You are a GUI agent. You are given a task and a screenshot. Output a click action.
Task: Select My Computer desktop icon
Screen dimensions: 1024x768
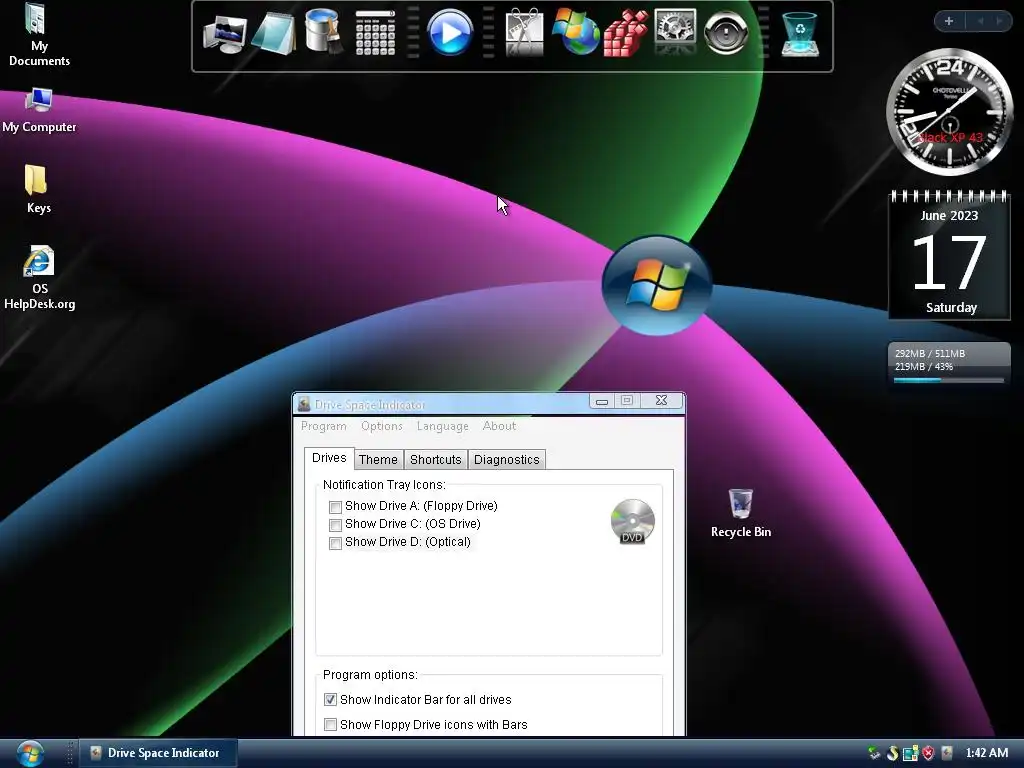click(39, 111)
